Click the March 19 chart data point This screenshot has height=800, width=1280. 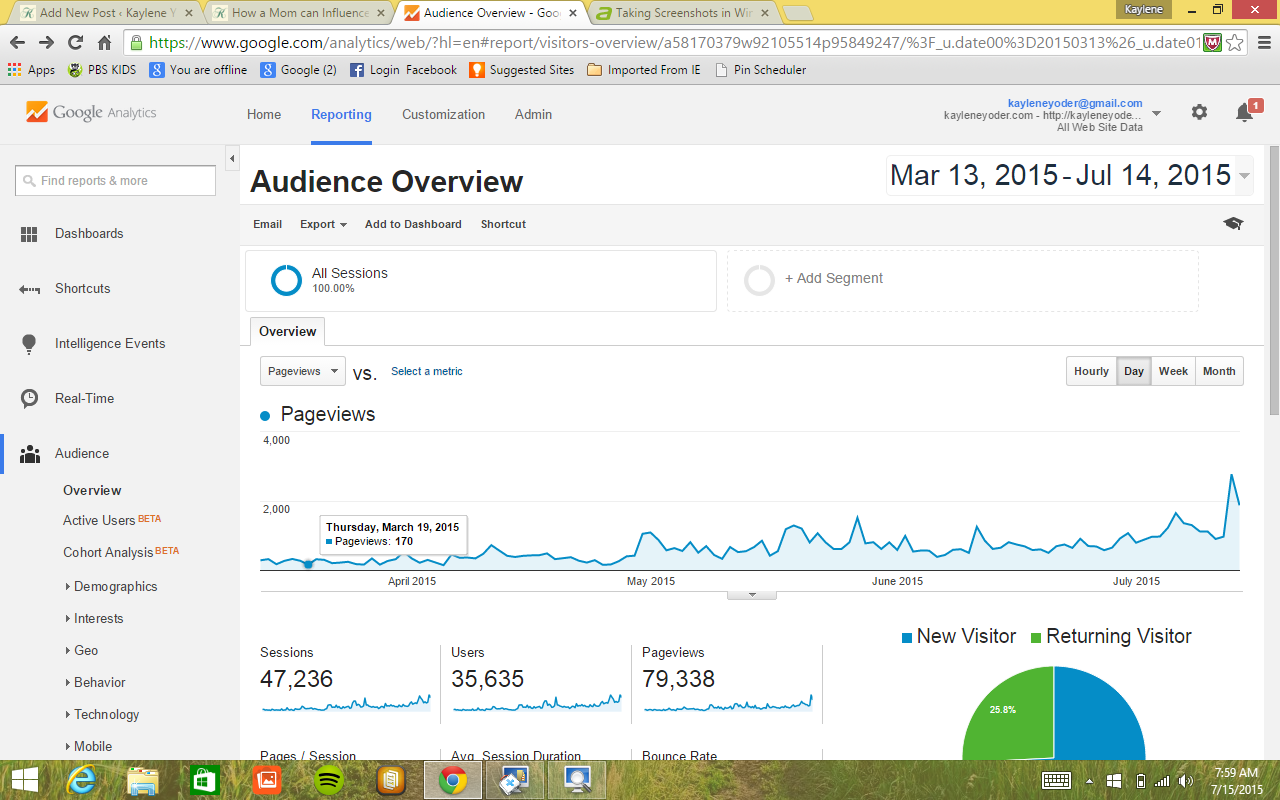(308, 564)
